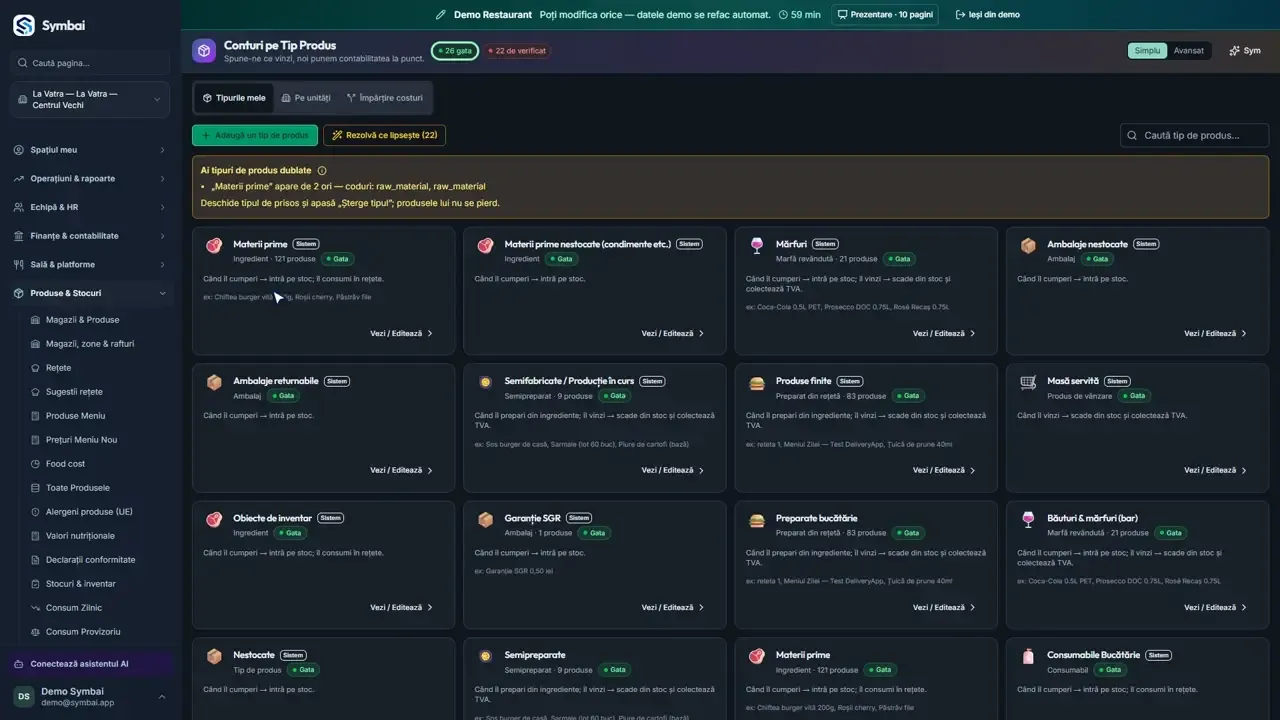Viewport: 1280px width, 720px height.
Task: Click Adaugă un tip de produs button
Action: pyautogui.click(x=255, y=135)
